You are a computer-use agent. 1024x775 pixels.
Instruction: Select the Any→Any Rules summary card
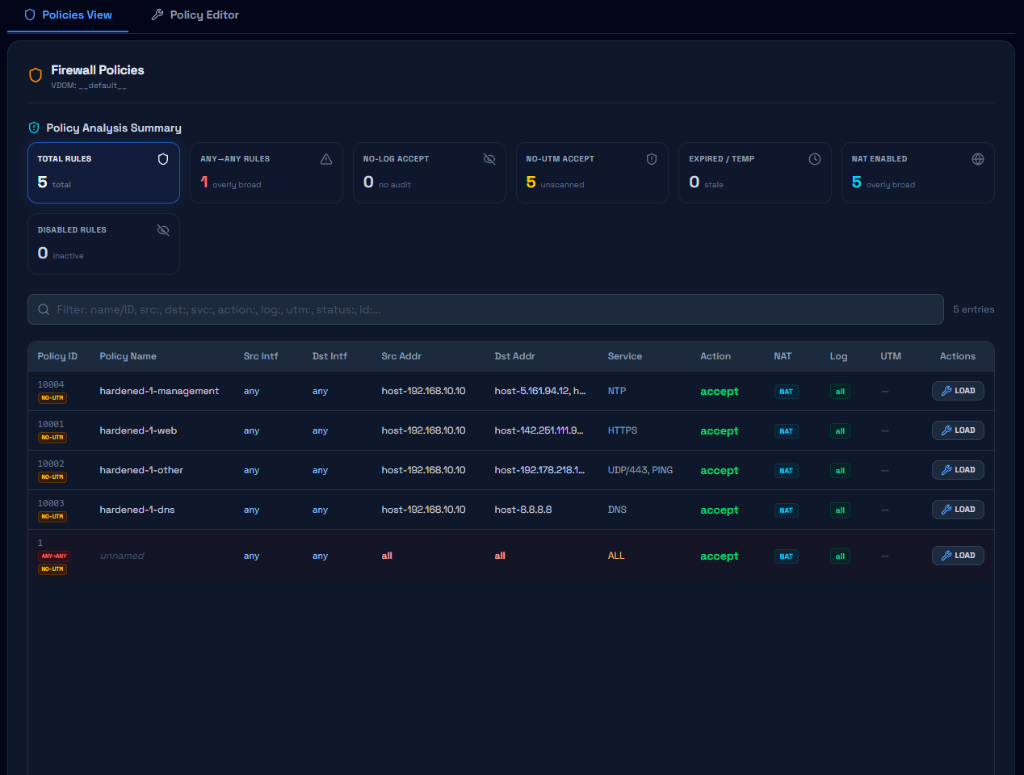[x=266, y=173]
